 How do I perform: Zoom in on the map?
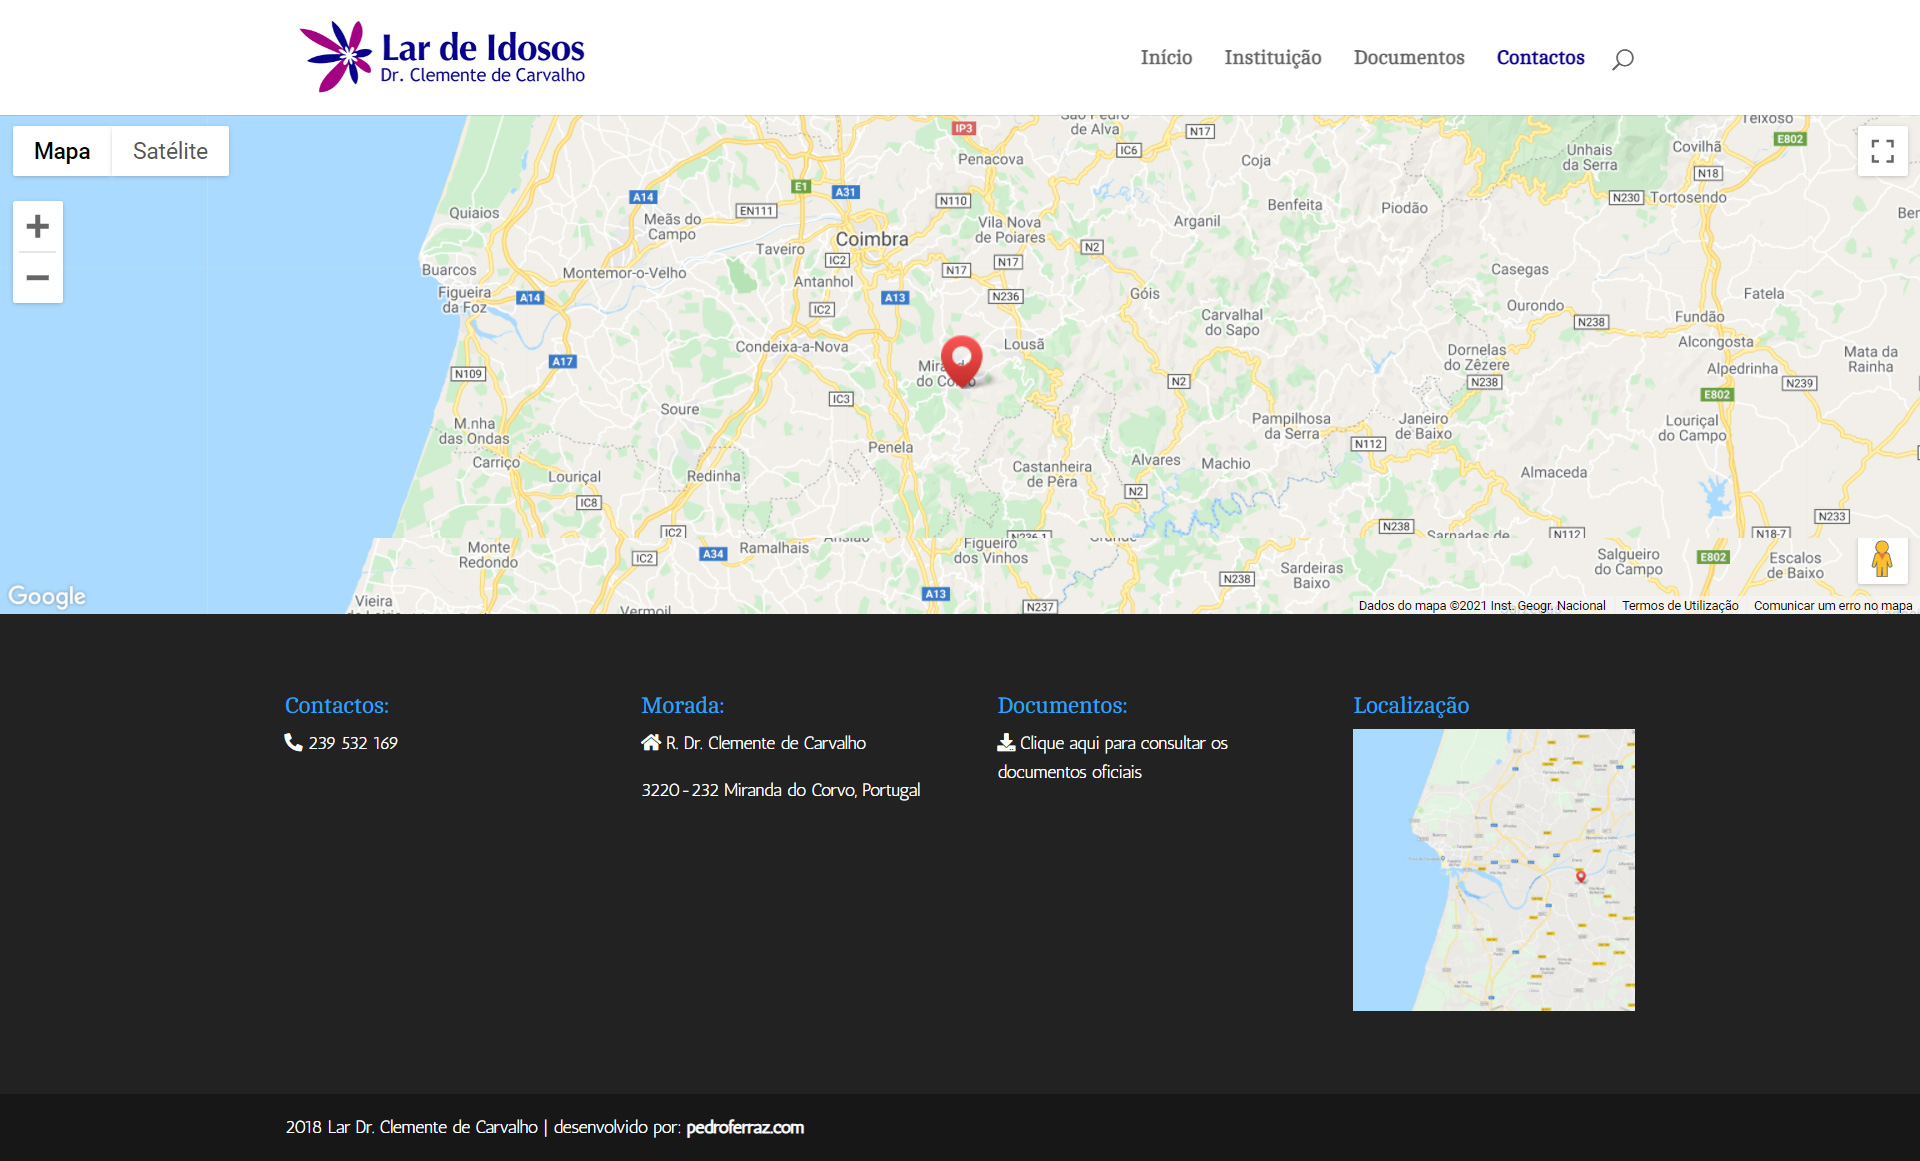pos(38,227)
